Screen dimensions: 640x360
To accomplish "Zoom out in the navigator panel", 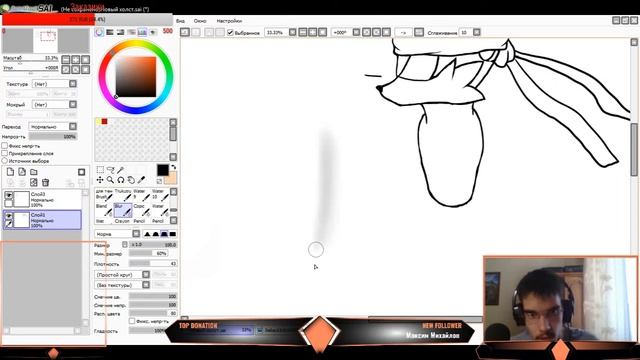I will point(66,60).
